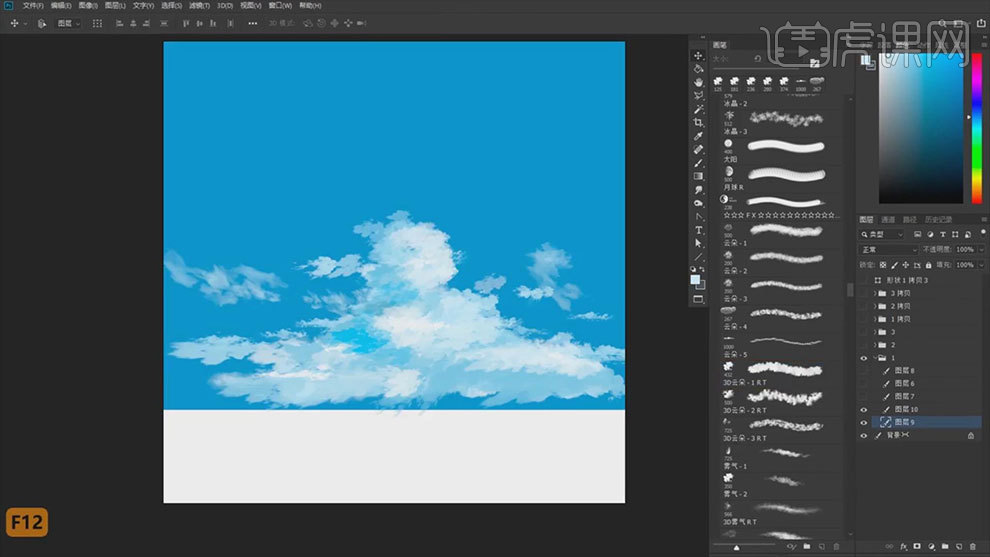Click the adjustment layer filter icon
Screen dimensions: 990x557
(x=930, y=234)
